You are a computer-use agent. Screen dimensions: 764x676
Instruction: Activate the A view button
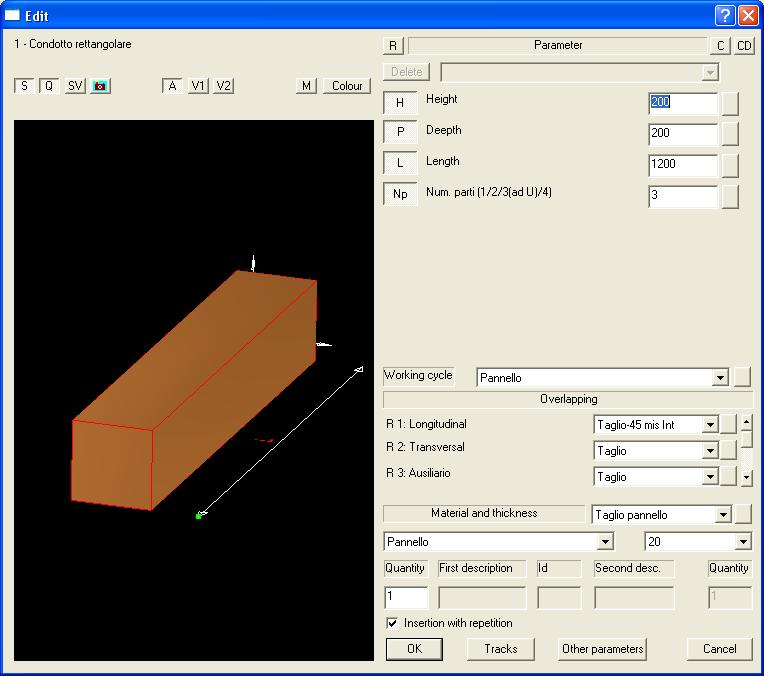pos(172,86)
